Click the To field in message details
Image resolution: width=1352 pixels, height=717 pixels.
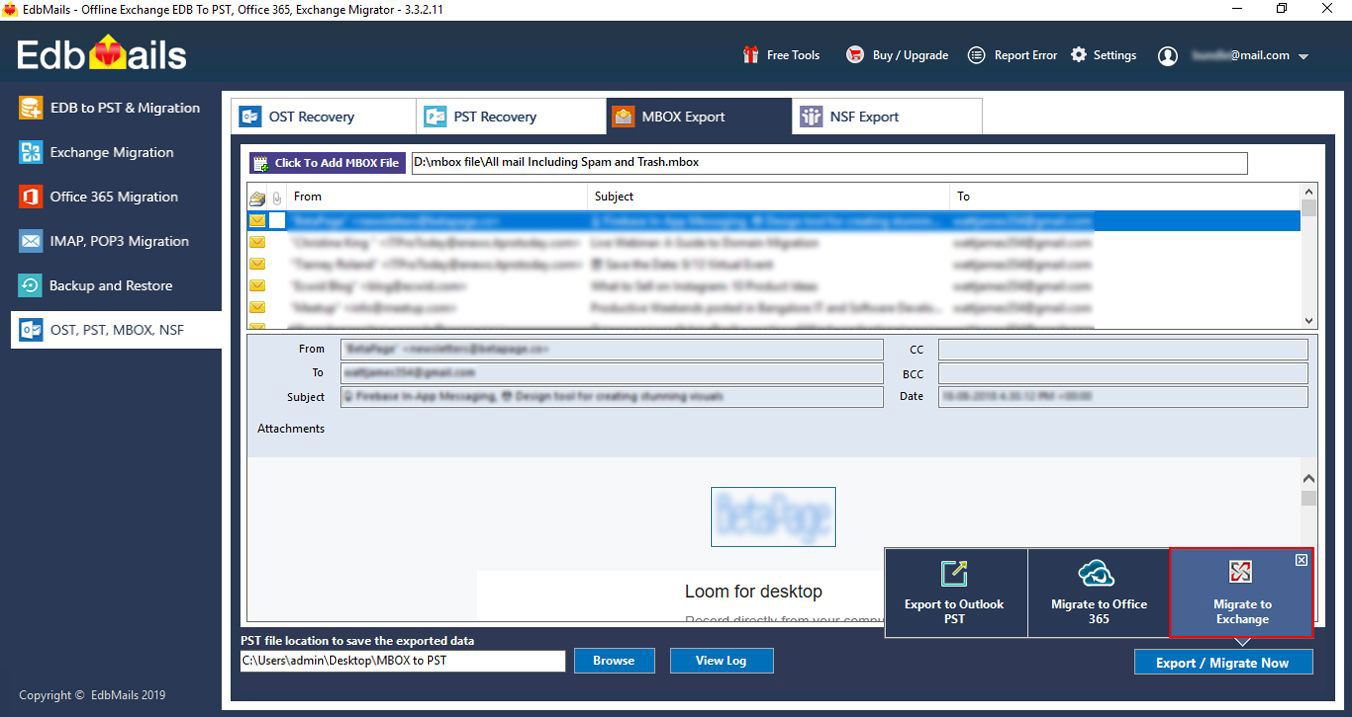pyautogui.click(x=612, y=373)
